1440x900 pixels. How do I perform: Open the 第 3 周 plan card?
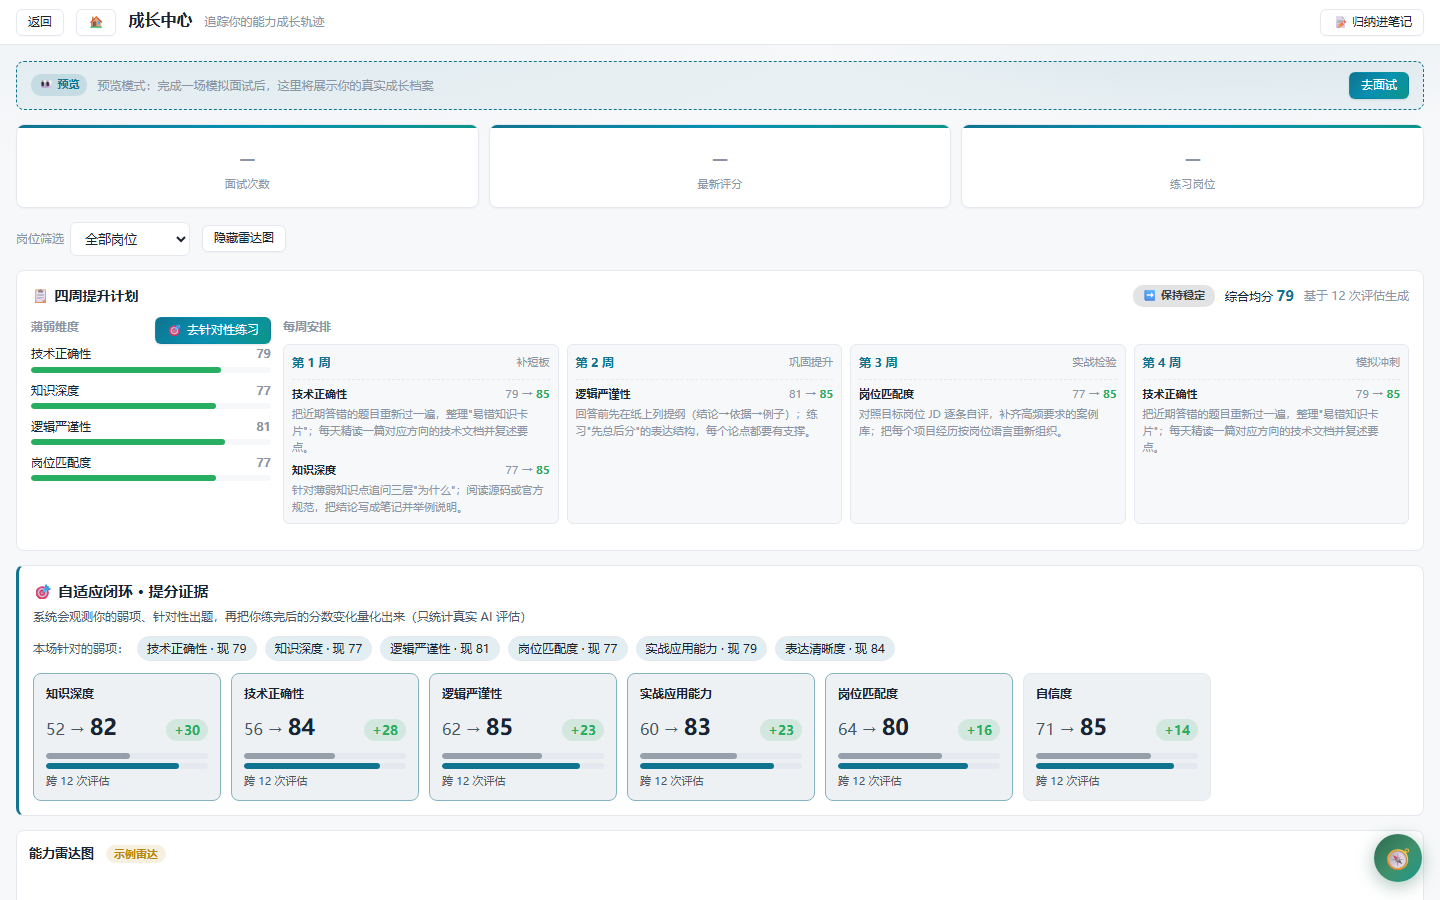click(988, 434)
